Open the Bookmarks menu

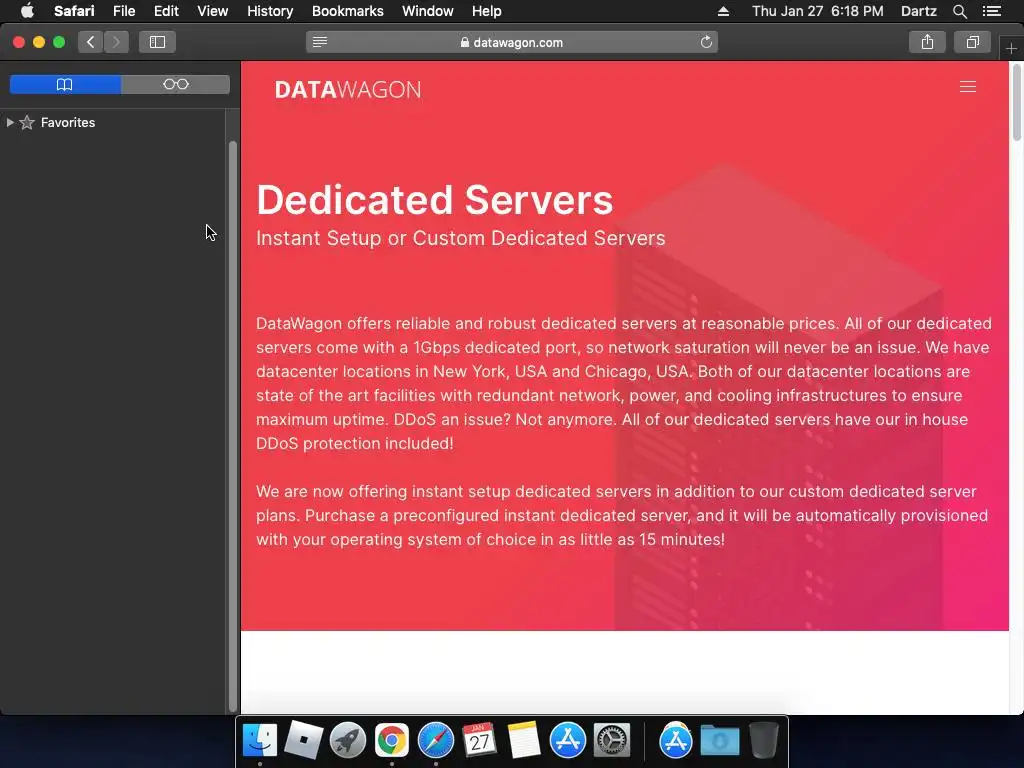(347, 11)
